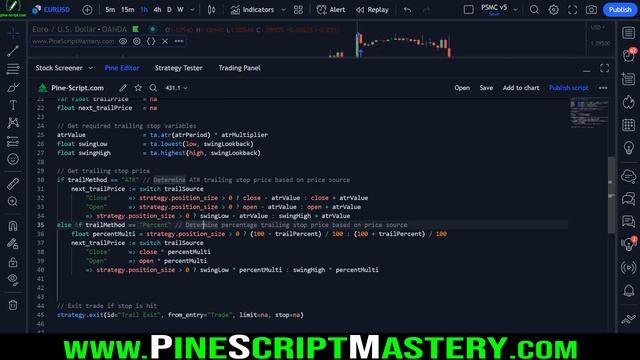Open the 431.1 version dropdown
The width and height of the screenshot is (640, 360).
coord(176,88)
